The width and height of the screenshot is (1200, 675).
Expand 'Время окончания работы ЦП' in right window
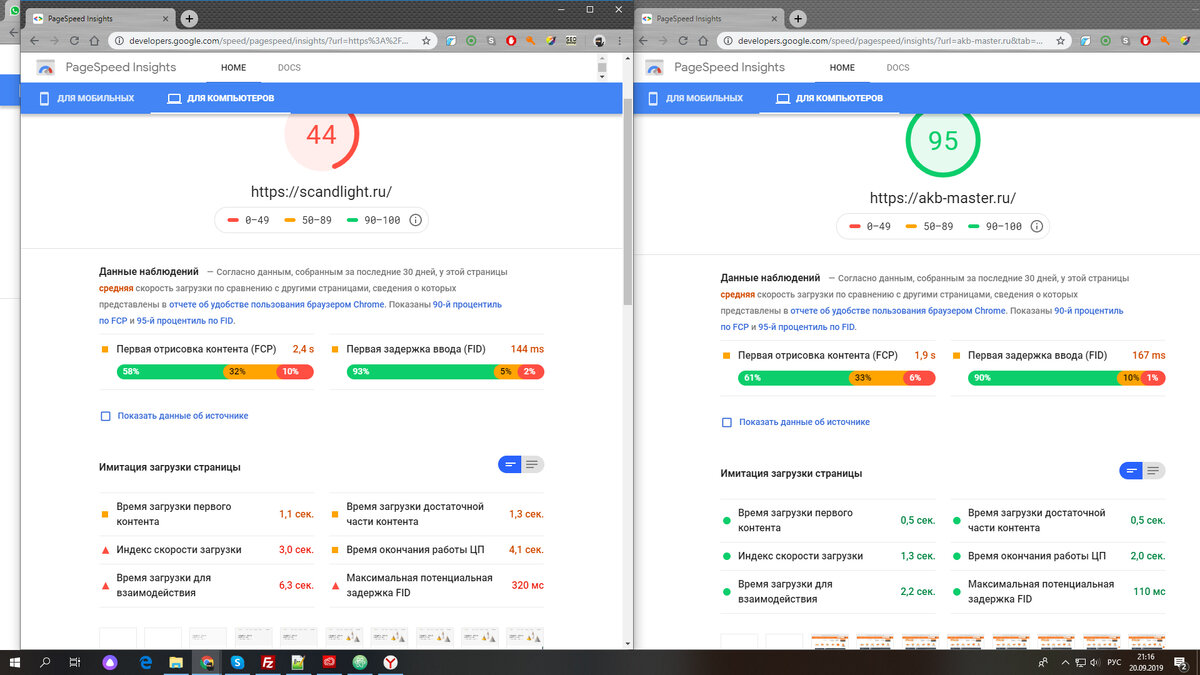tap(1060, 555)
